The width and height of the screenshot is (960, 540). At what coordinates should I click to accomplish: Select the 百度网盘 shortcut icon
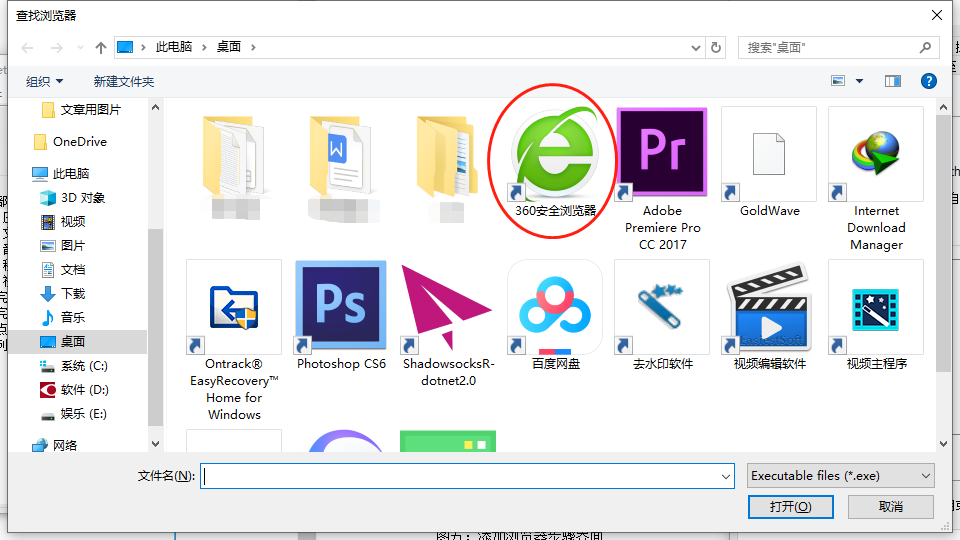555,307
